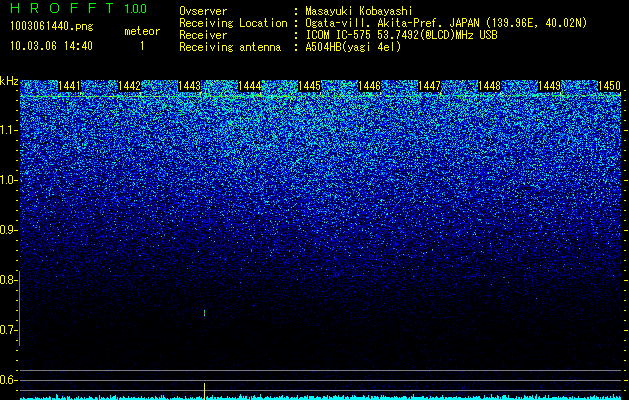Screen dimensions: 629x400
Task: Click the Receiving Location label
Action: click(x=233, y=23)
